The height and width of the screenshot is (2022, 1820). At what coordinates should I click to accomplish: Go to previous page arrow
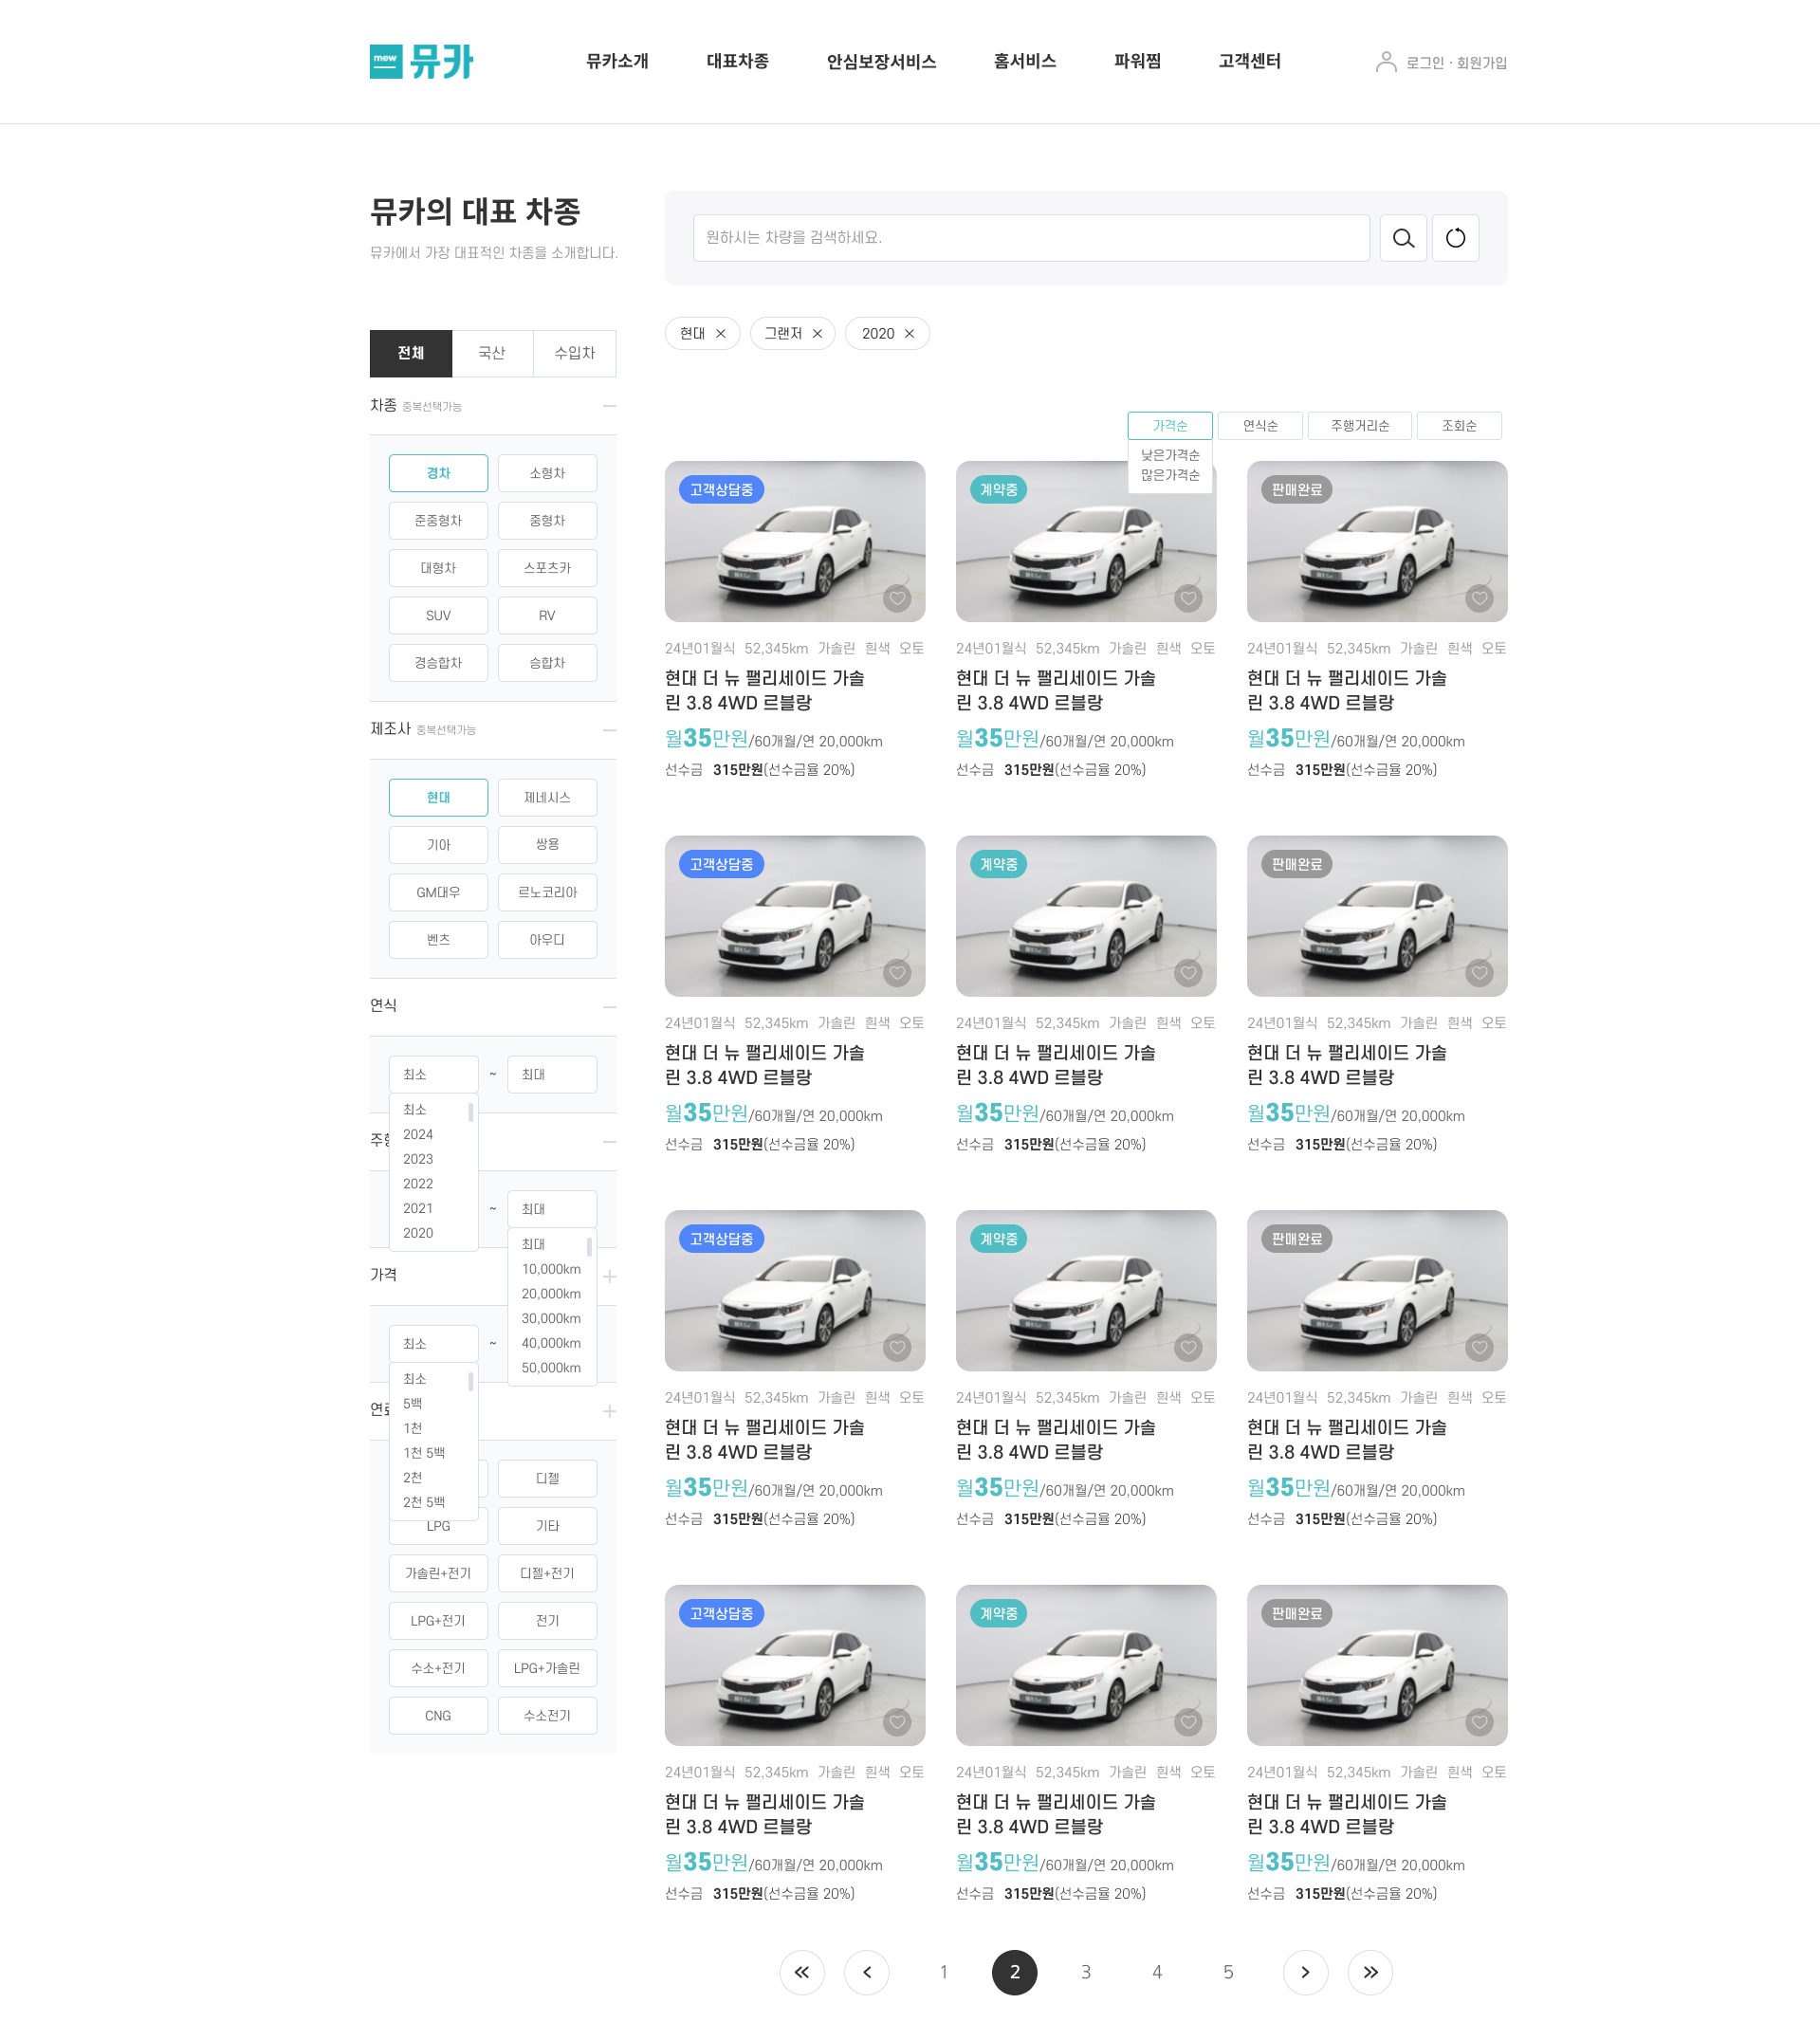point(867,1972)
